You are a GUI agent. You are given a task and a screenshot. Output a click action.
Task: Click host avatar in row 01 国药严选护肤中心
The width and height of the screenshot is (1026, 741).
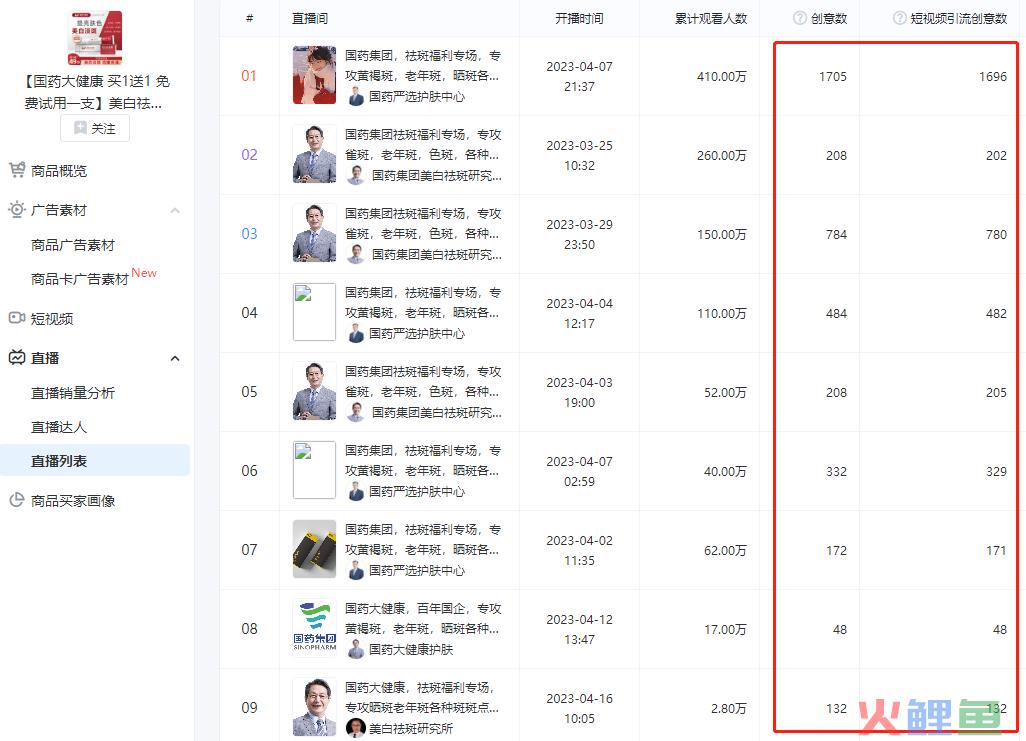click(356, 97)
